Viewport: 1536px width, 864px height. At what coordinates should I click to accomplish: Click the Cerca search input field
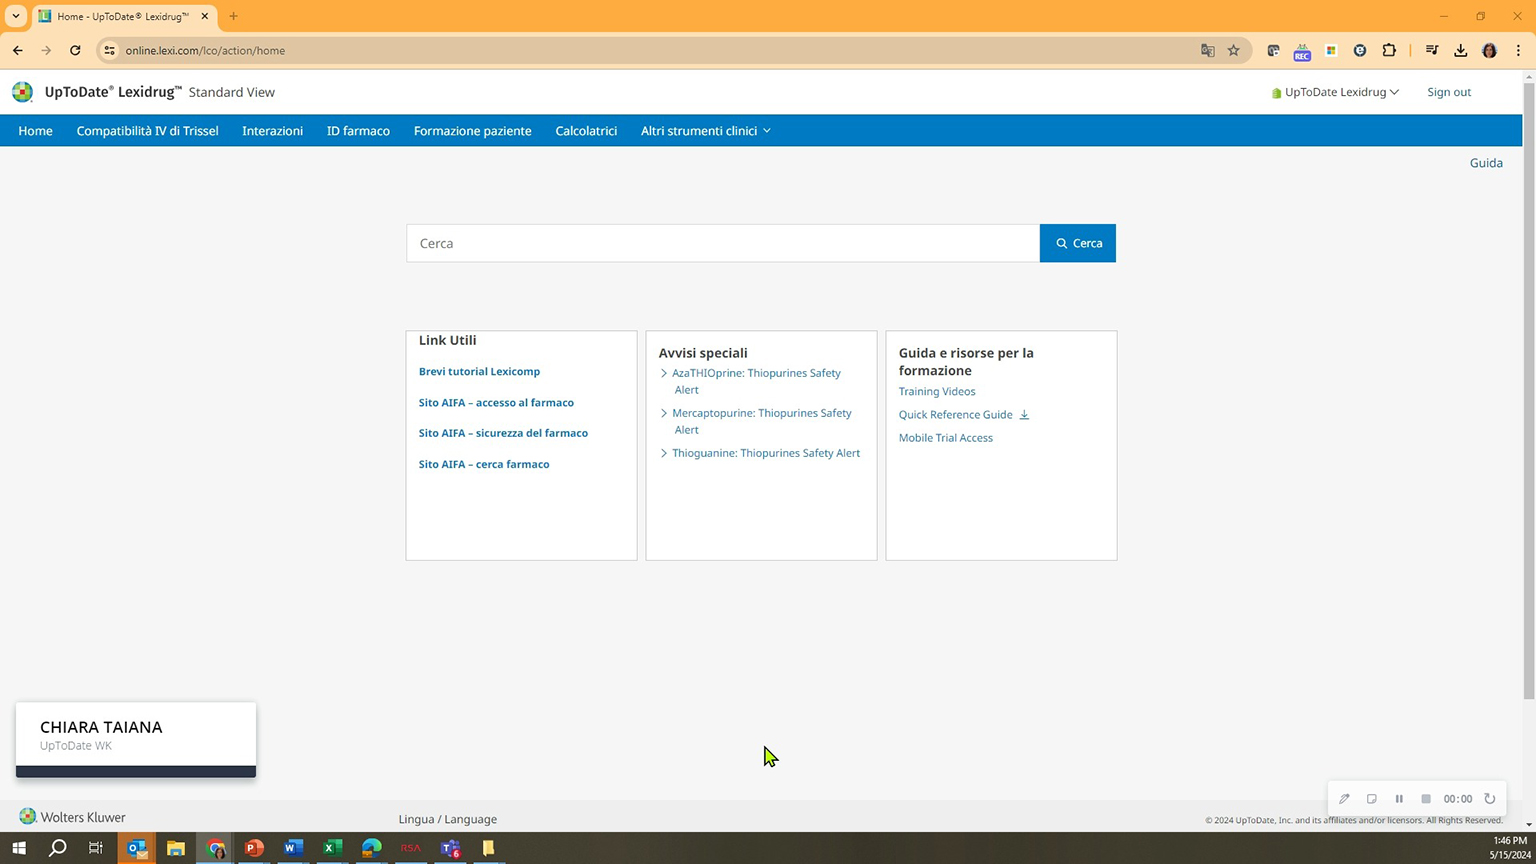point(722,243)
